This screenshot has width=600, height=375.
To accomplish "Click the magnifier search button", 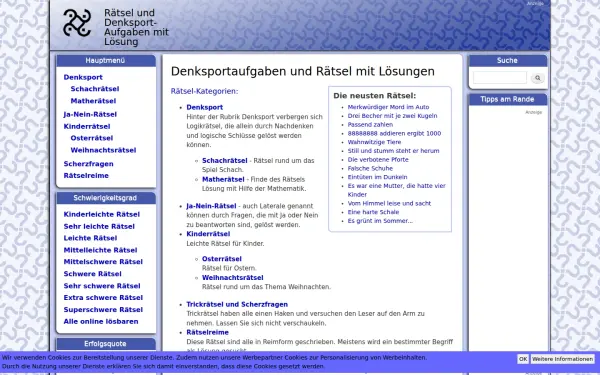I will coord(538,78).
